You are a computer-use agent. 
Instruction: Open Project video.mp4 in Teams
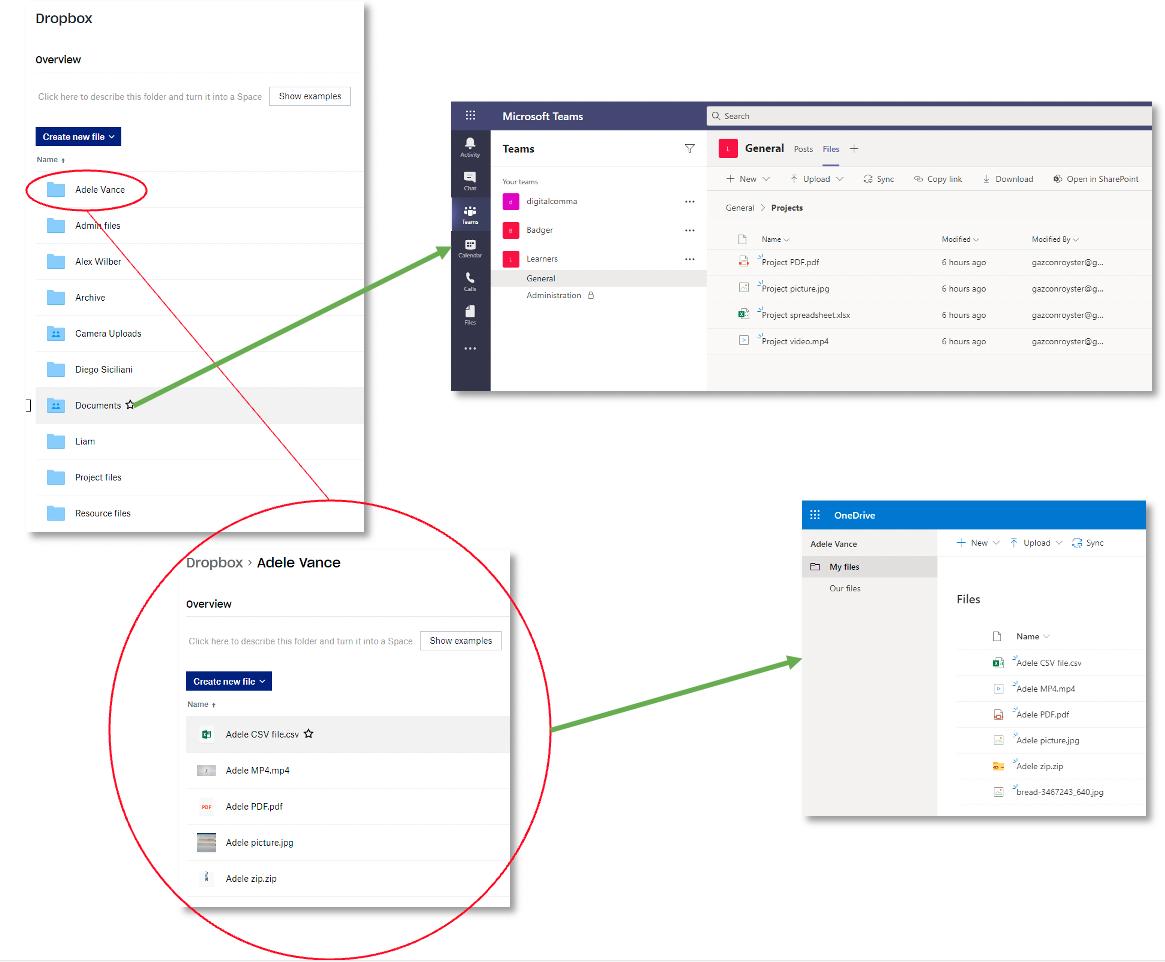pos(795,342)
